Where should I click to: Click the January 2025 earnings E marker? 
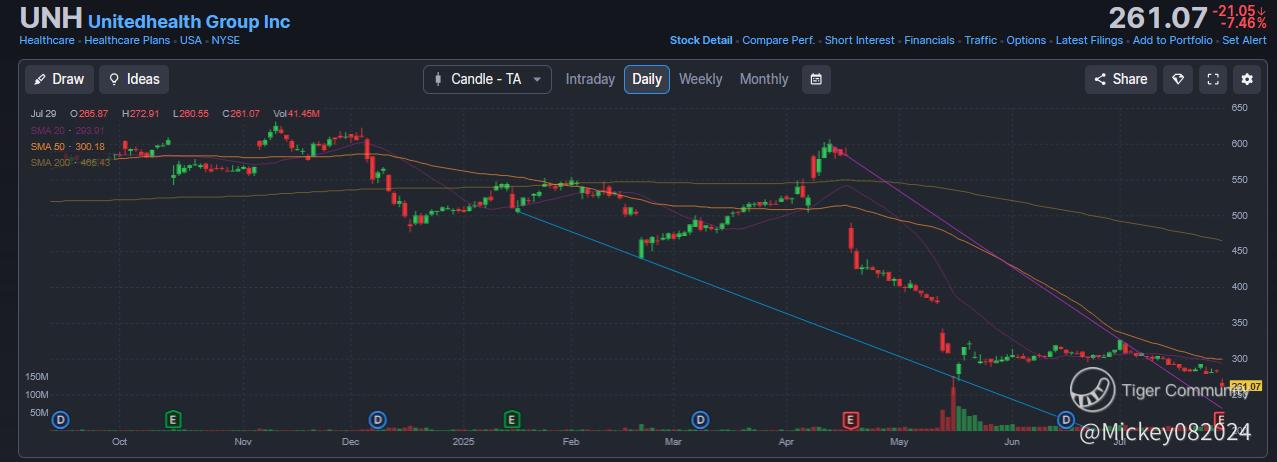(x=512, y=419)
